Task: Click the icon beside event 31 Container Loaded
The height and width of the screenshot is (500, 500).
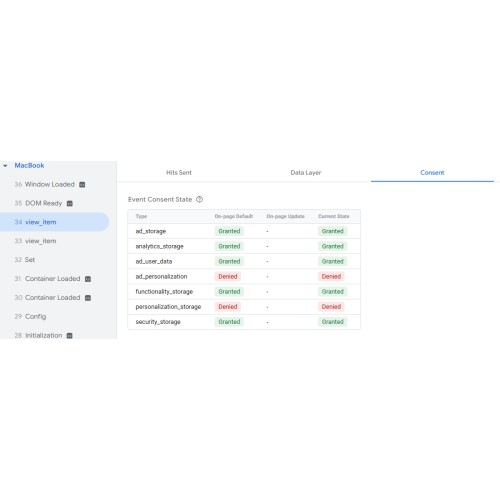Action: click(88, 279)
